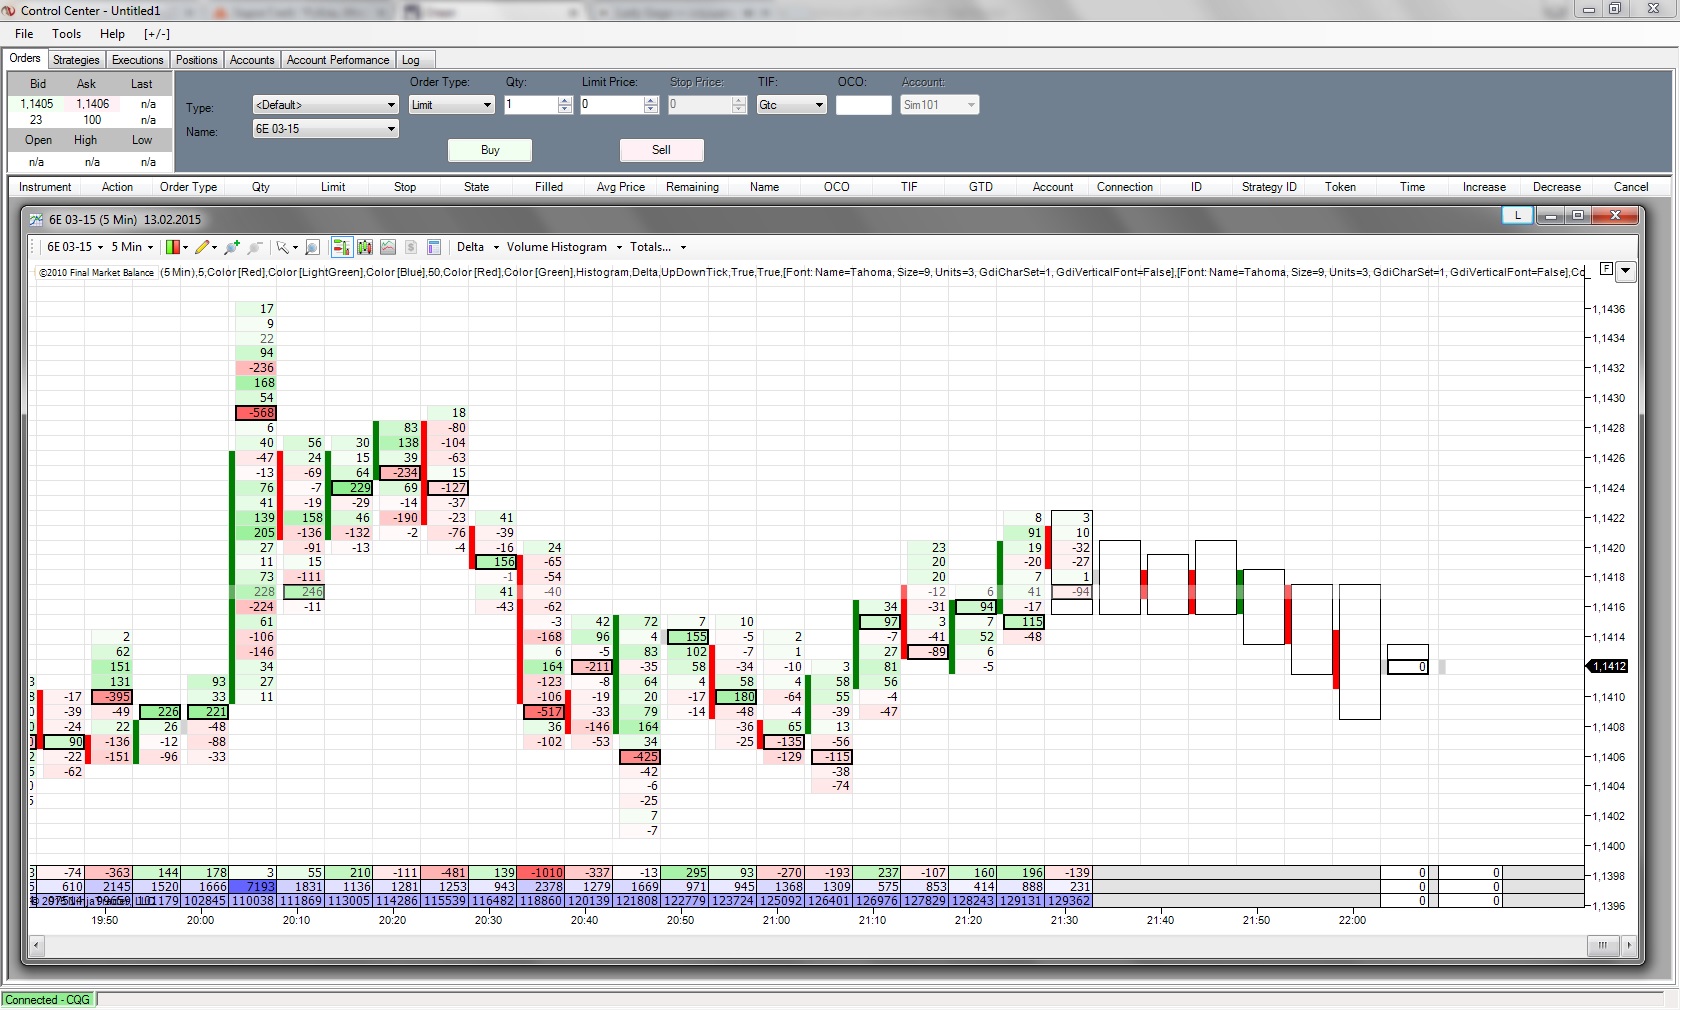The image size is (1682, 1010).
Task: Expand the 6E 03-15 instrument selector in chart toolbar
Action: pos(75,247)
